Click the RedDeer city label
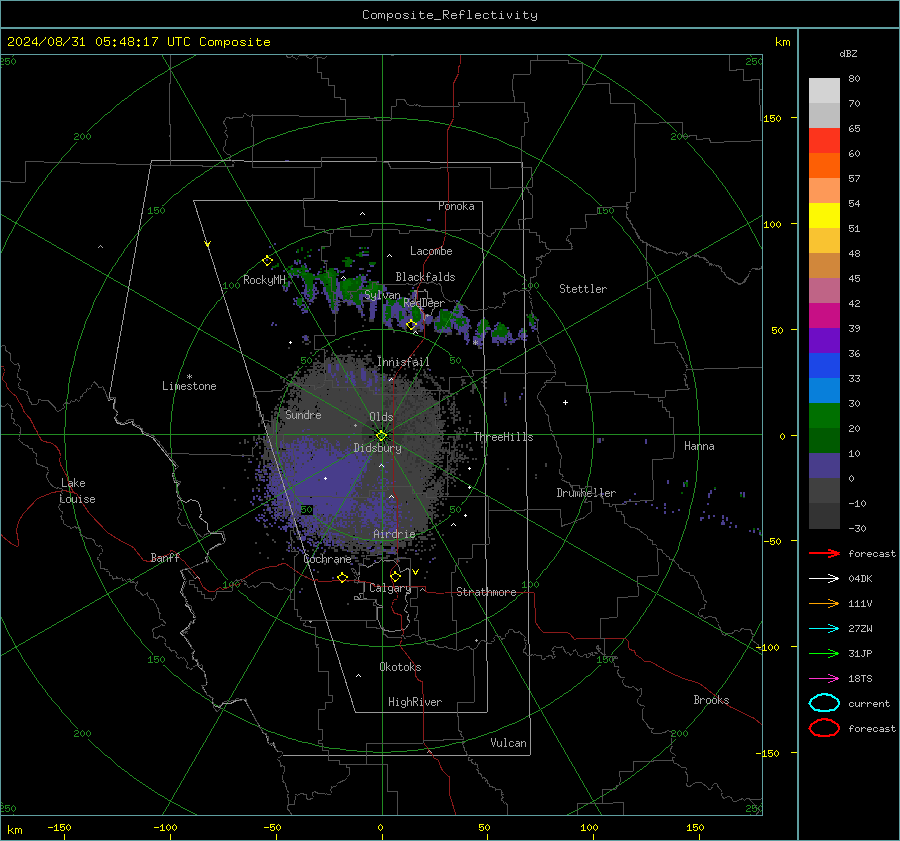Screen dimensions: 900x841 424,303
